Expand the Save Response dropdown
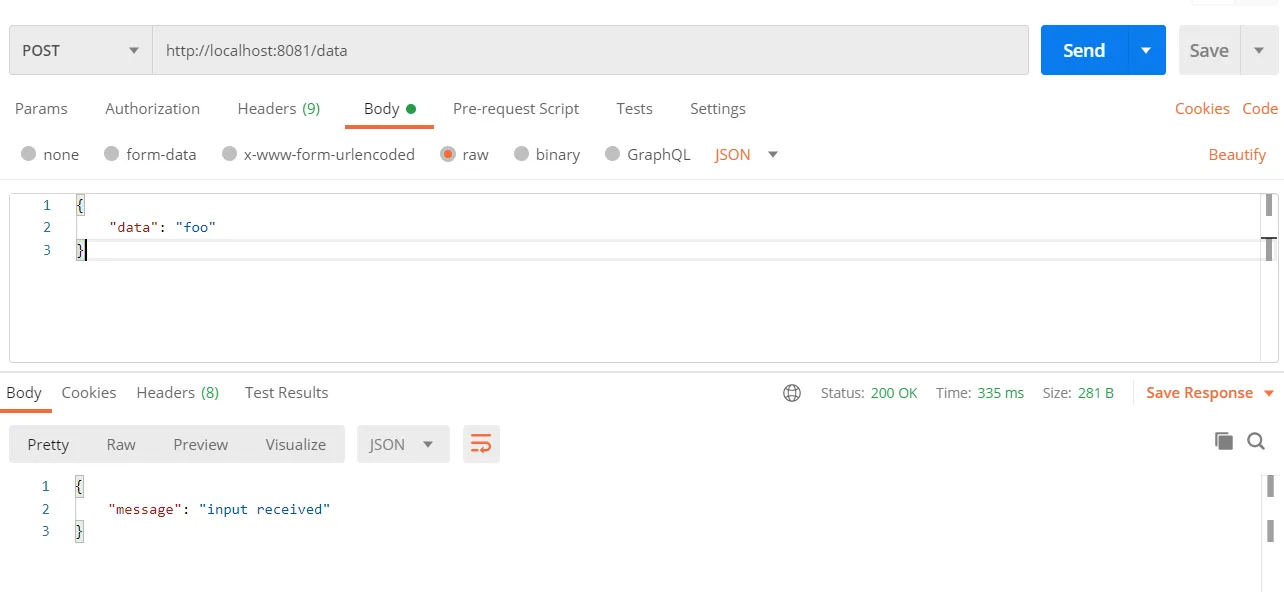The width and height of the screenshot is (1284, 592). click(1210, 393)
